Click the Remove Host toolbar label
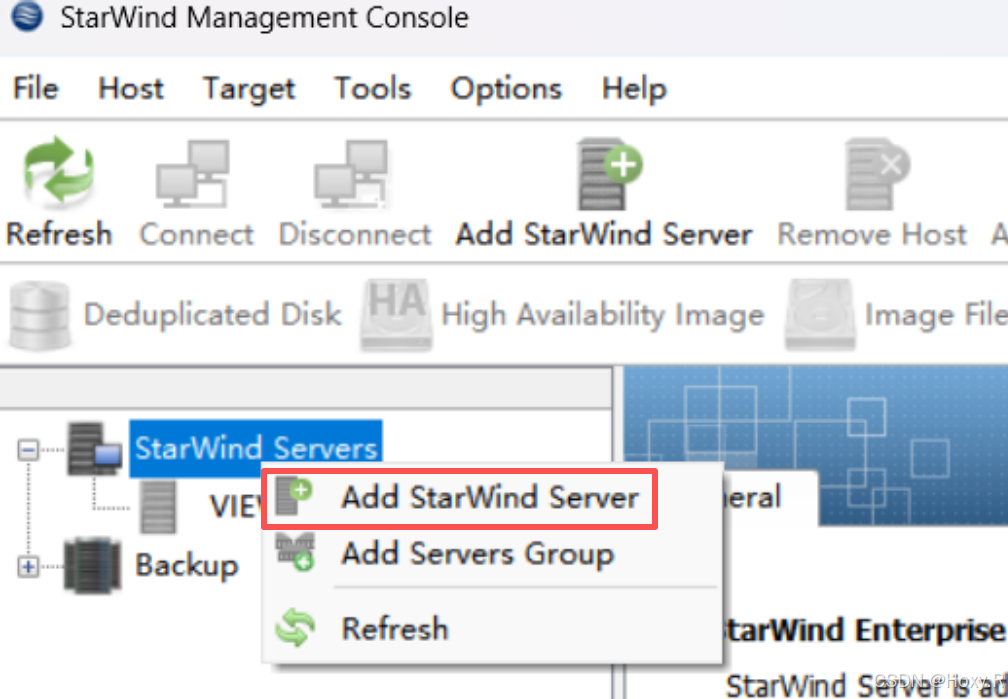 (872, 234)
